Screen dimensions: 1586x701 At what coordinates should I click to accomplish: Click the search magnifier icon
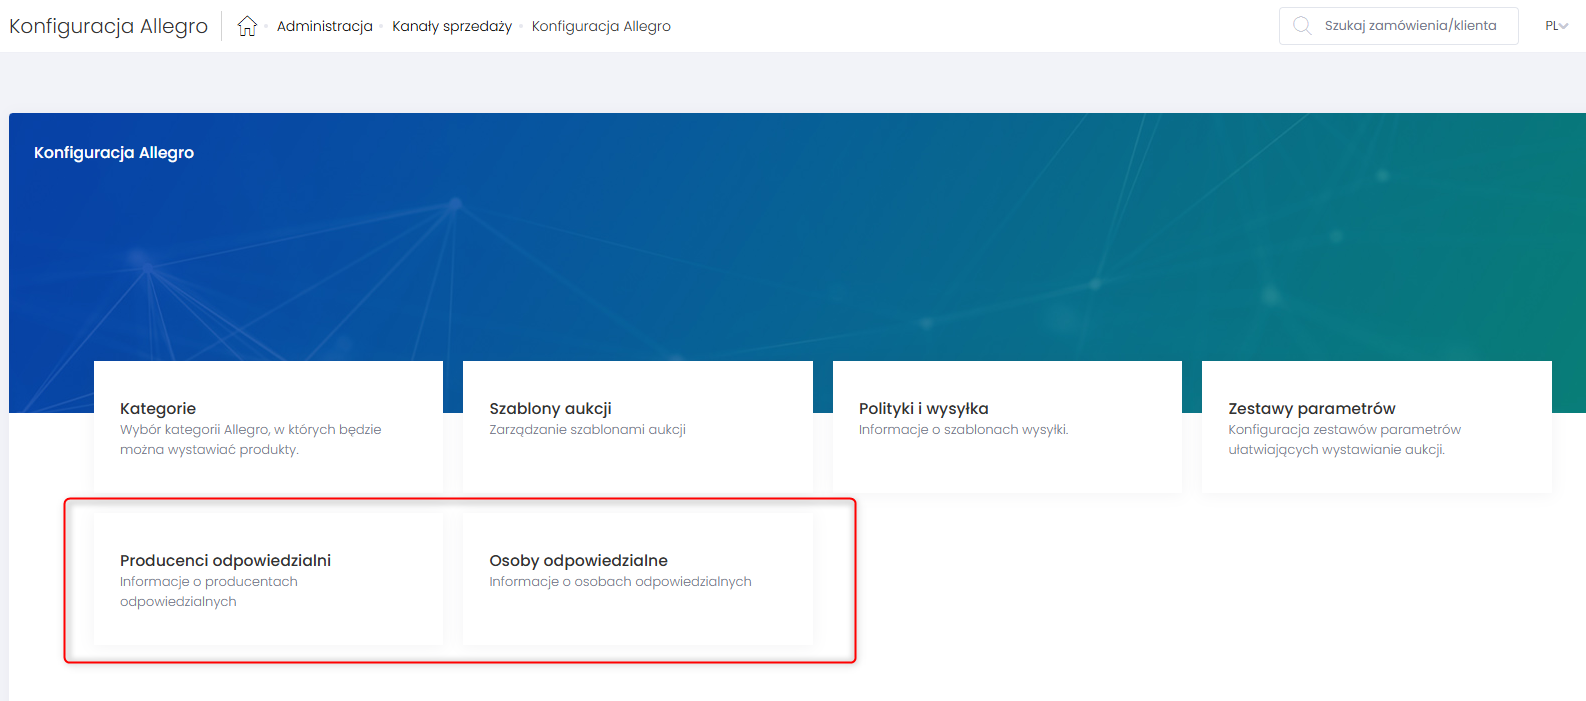click(1302, 26)
